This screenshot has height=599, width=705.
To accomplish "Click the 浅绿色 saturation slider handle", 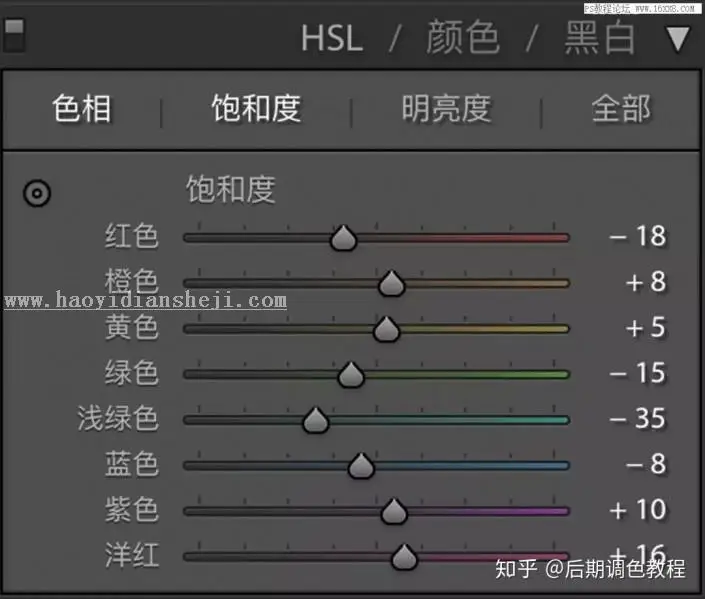I will [316, 420].
